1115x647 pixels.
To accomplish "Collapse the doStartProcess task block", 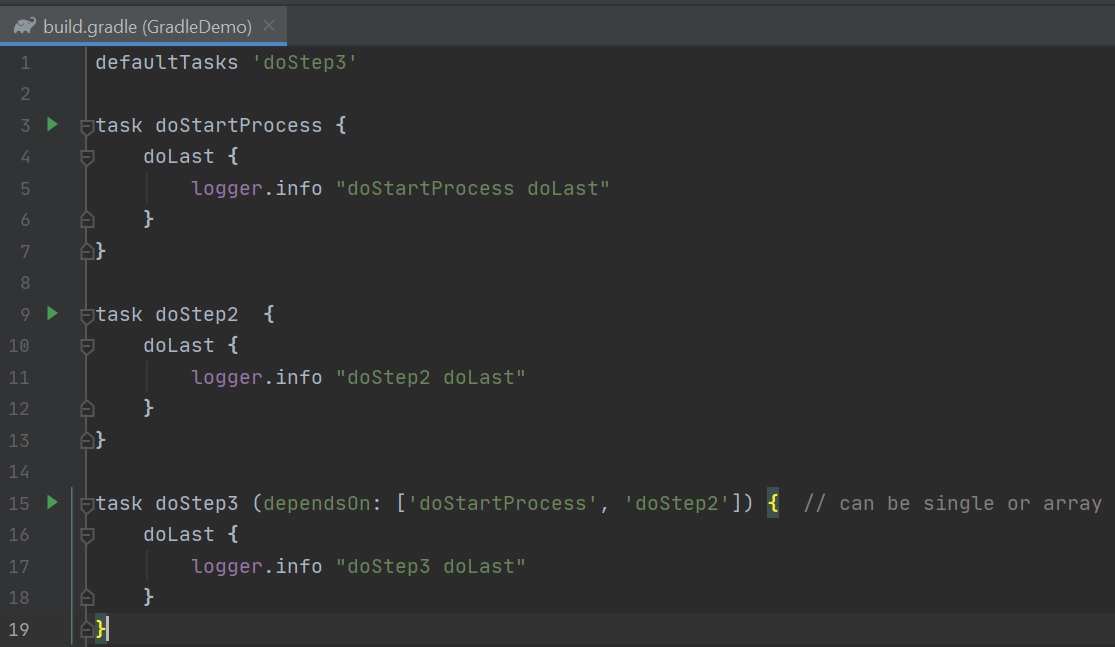I will [x=87, y=126].
